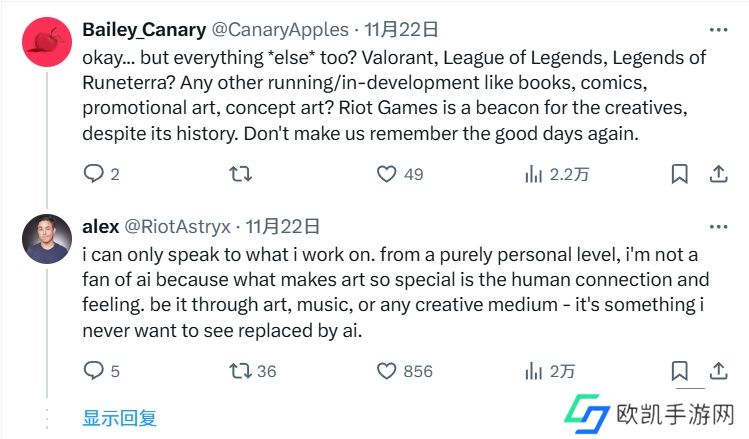The image size is (749, 439).
Task: Reply to alex's tweet
Action: click(93, 371)
